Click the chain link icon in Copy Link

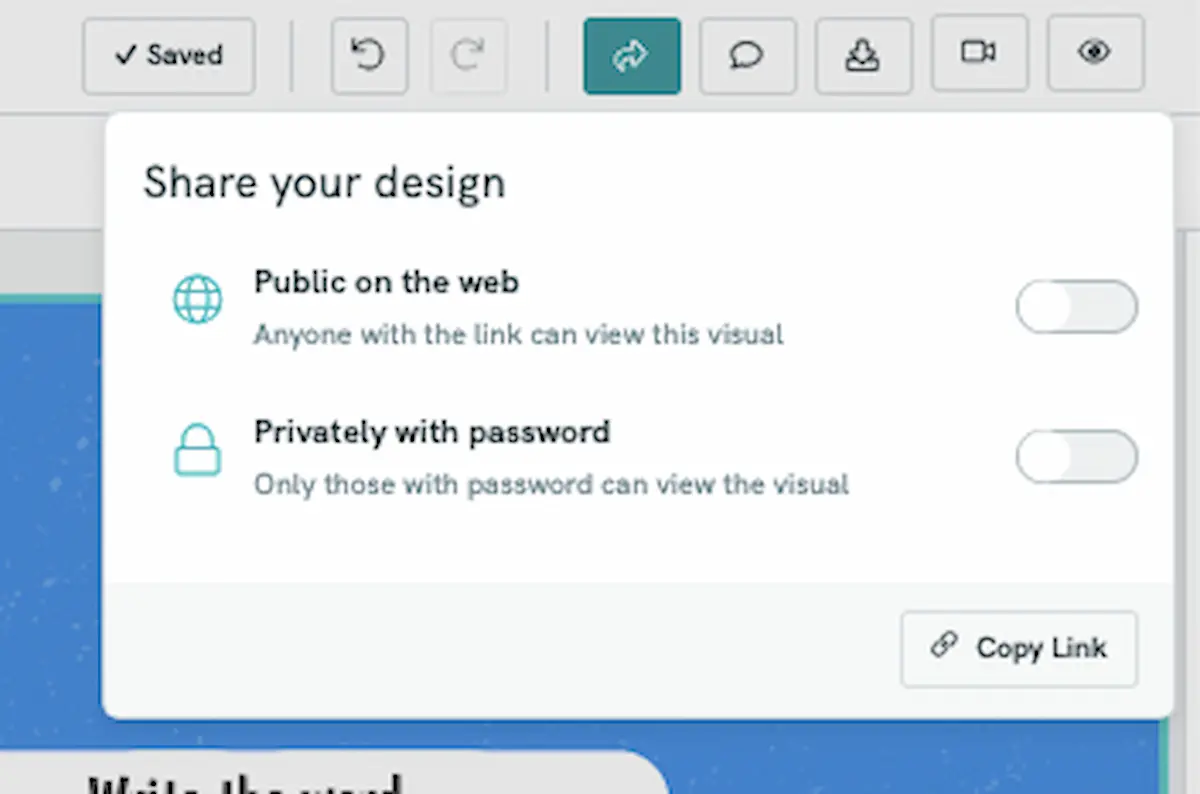(943, 646)
